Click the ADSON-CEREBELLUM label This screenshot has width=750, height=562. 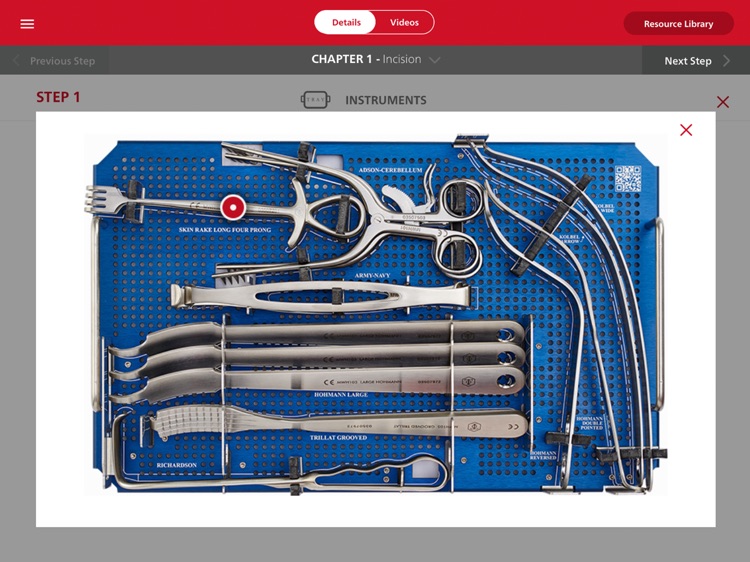pos(390,170)
